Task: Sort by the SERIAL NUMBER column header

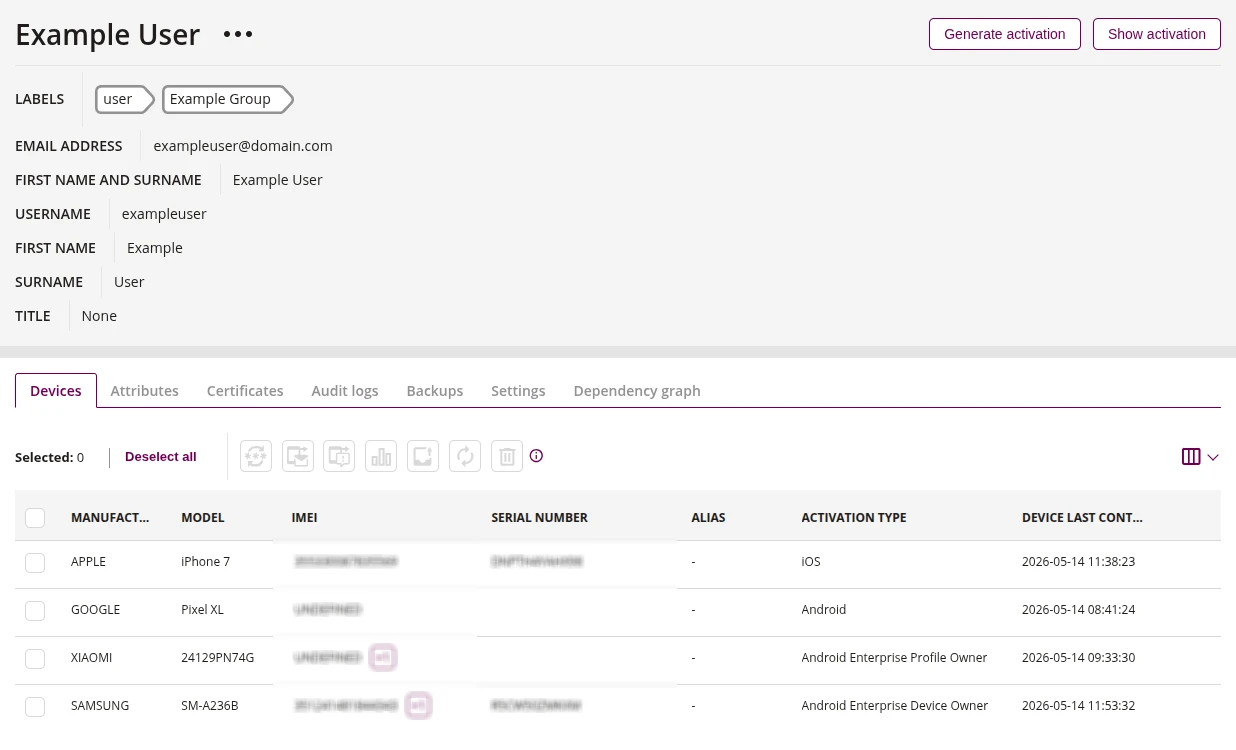Action: tap(540, 518)
